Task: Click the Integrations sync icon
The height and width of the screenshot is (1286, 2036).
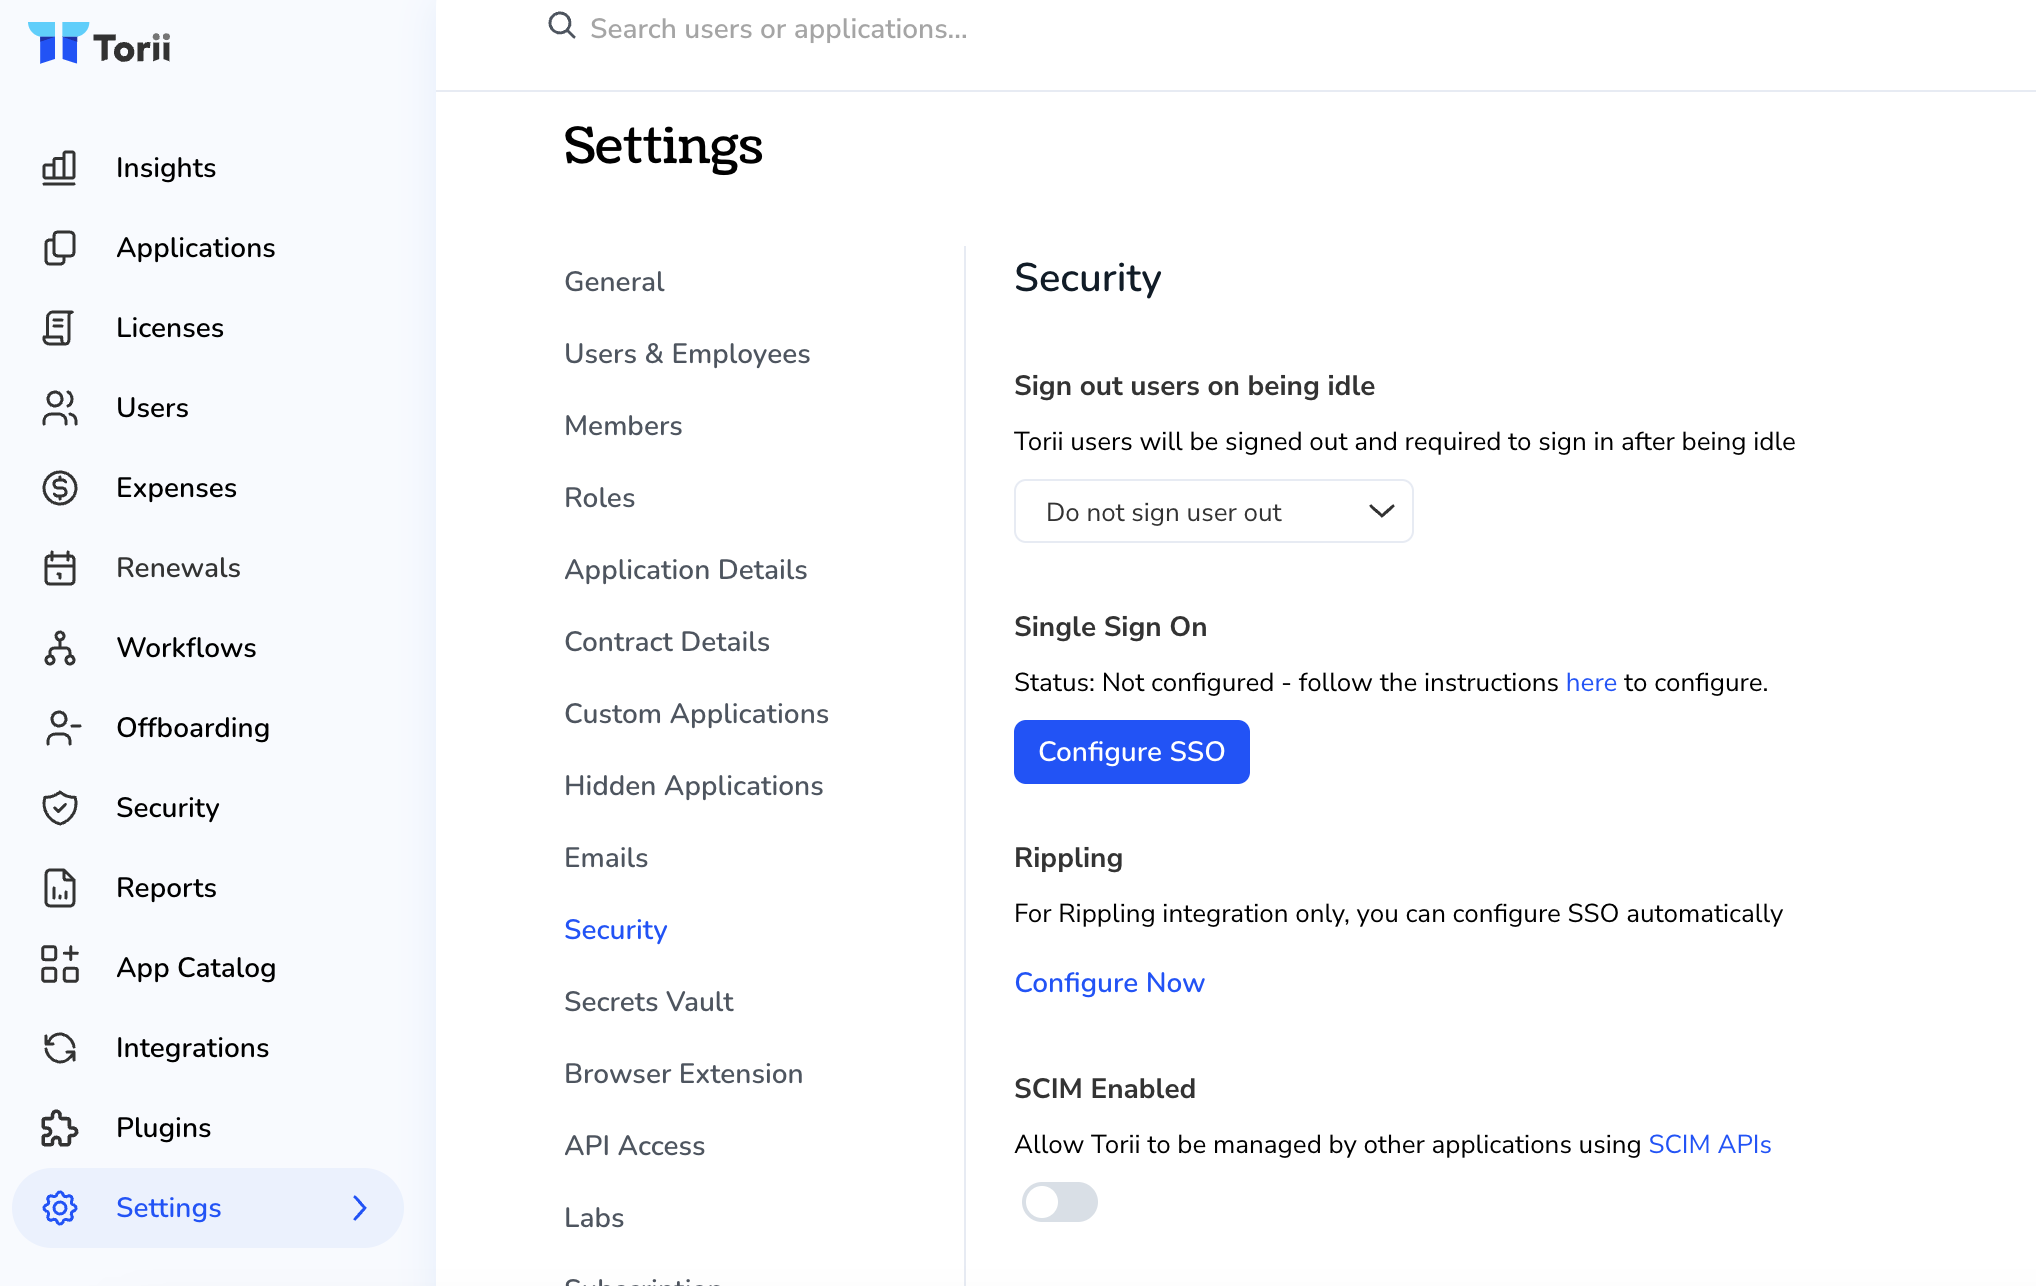Action: [59, 1048]
